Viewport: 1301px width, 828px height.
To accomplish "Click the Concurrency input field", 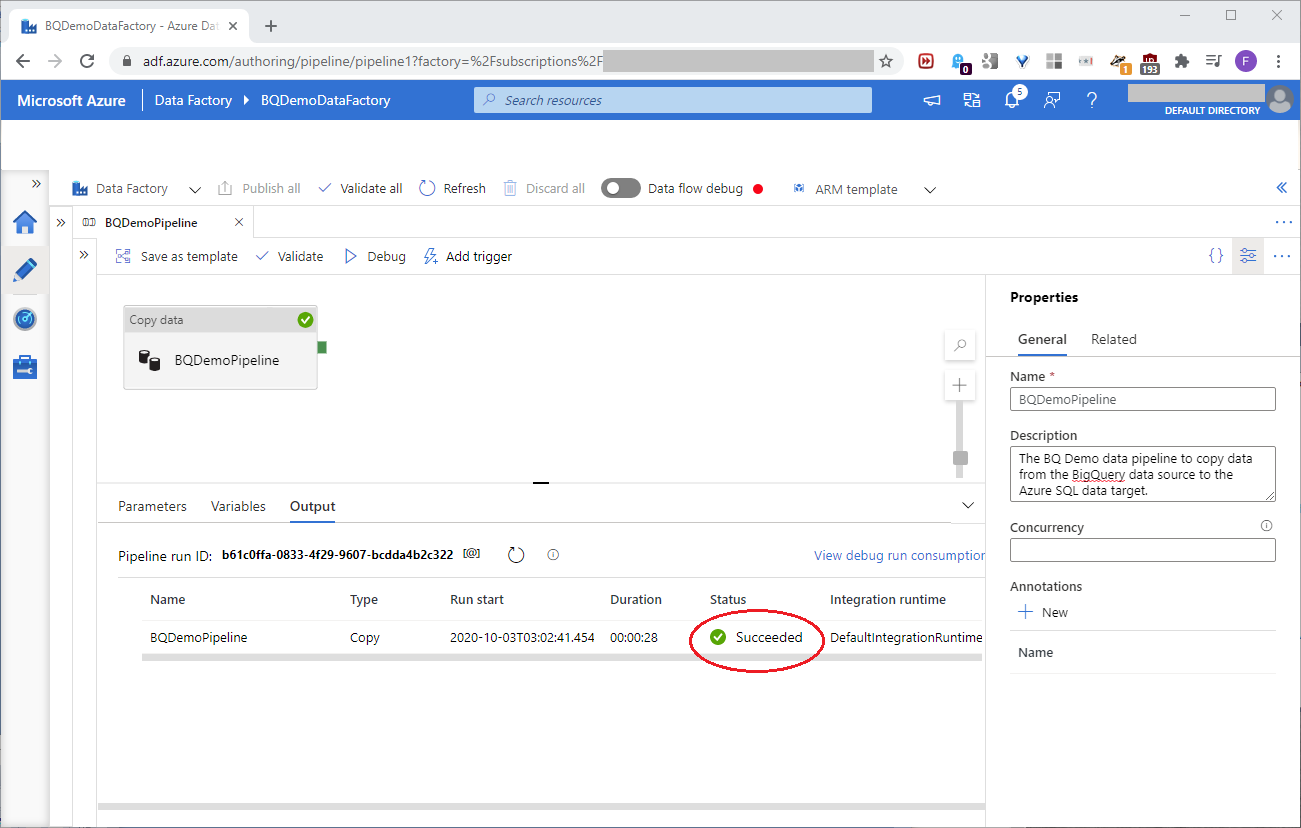I will 1143,550.
